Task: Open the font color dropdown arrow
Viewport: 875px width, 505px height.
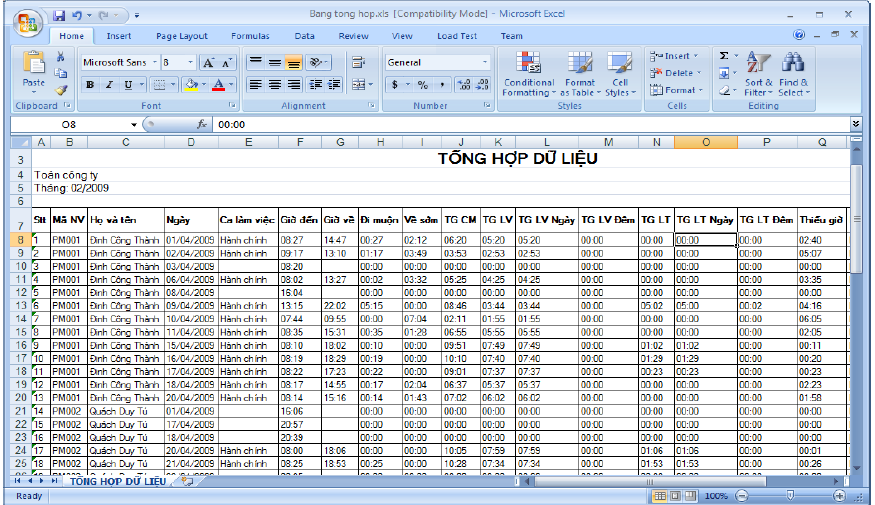Action: pyautogui.click(x=231, y=85)
